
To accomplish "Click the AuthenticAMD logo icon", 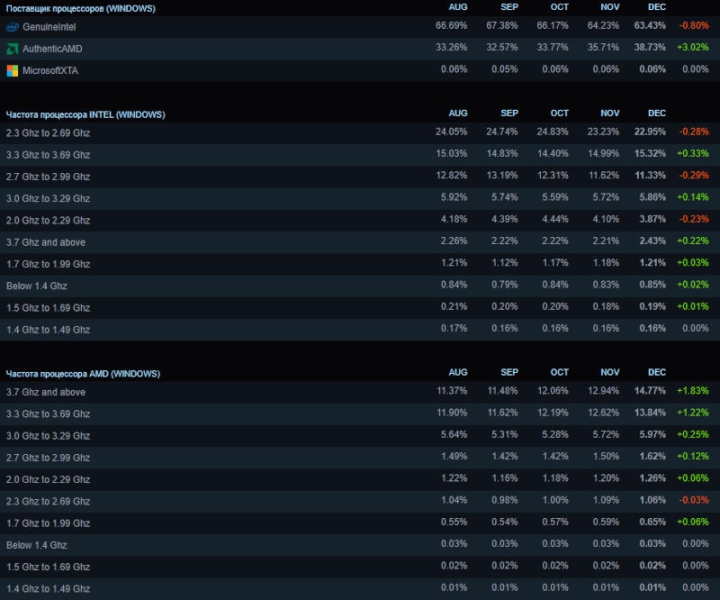I will pos(12,49).
